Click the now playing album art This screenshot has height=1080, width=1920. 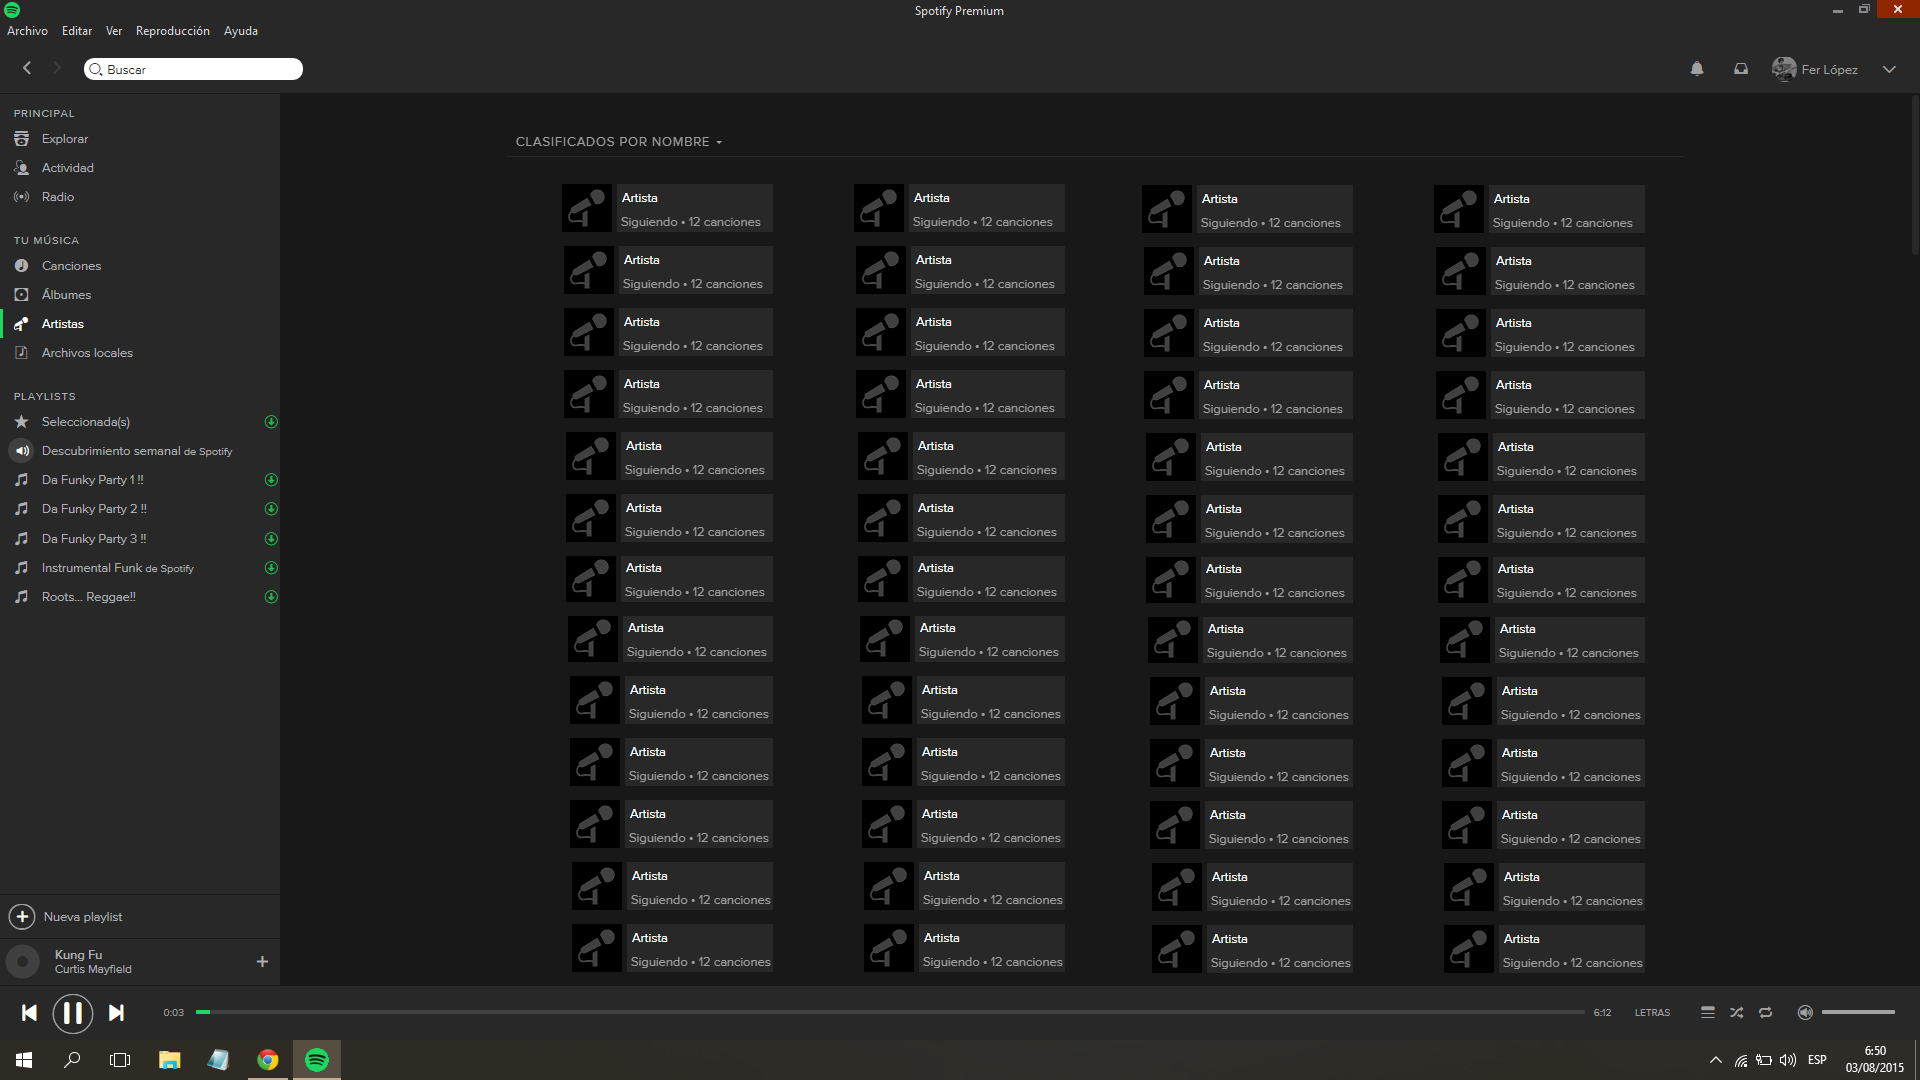[23, 962]
